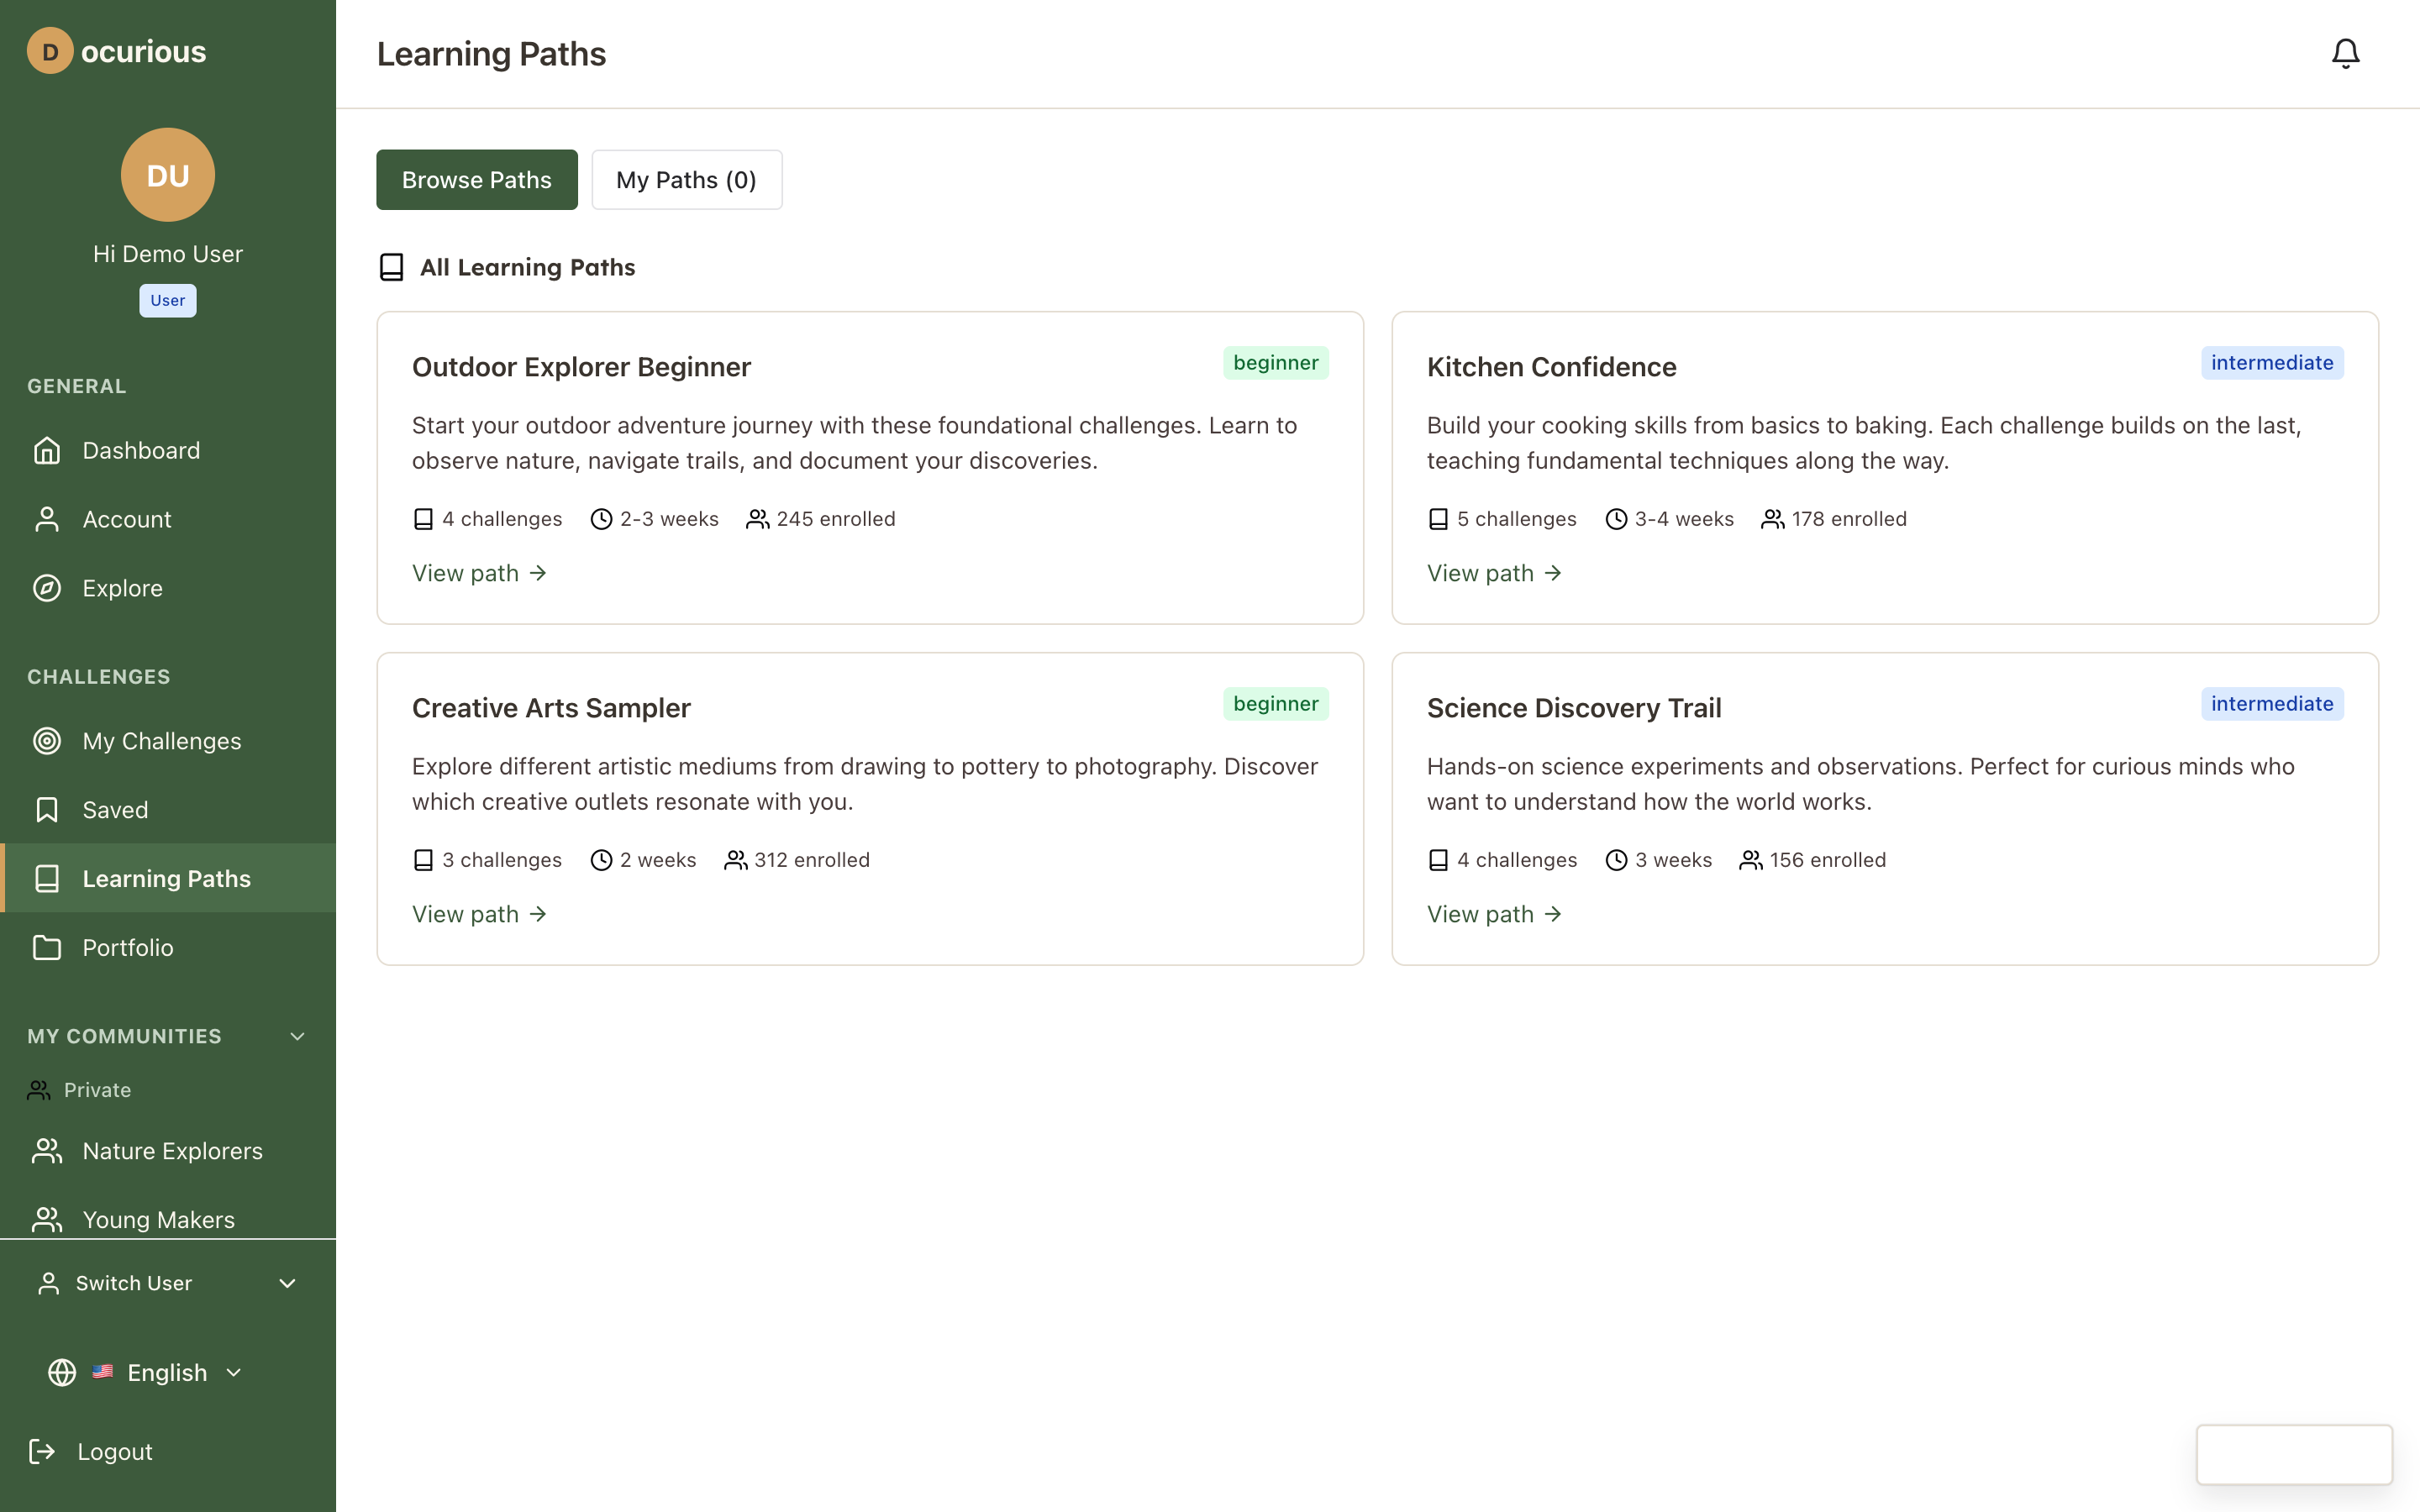Click the Explore compass icon
This screenshot has width=2420, height=1512.
point(47,588)
